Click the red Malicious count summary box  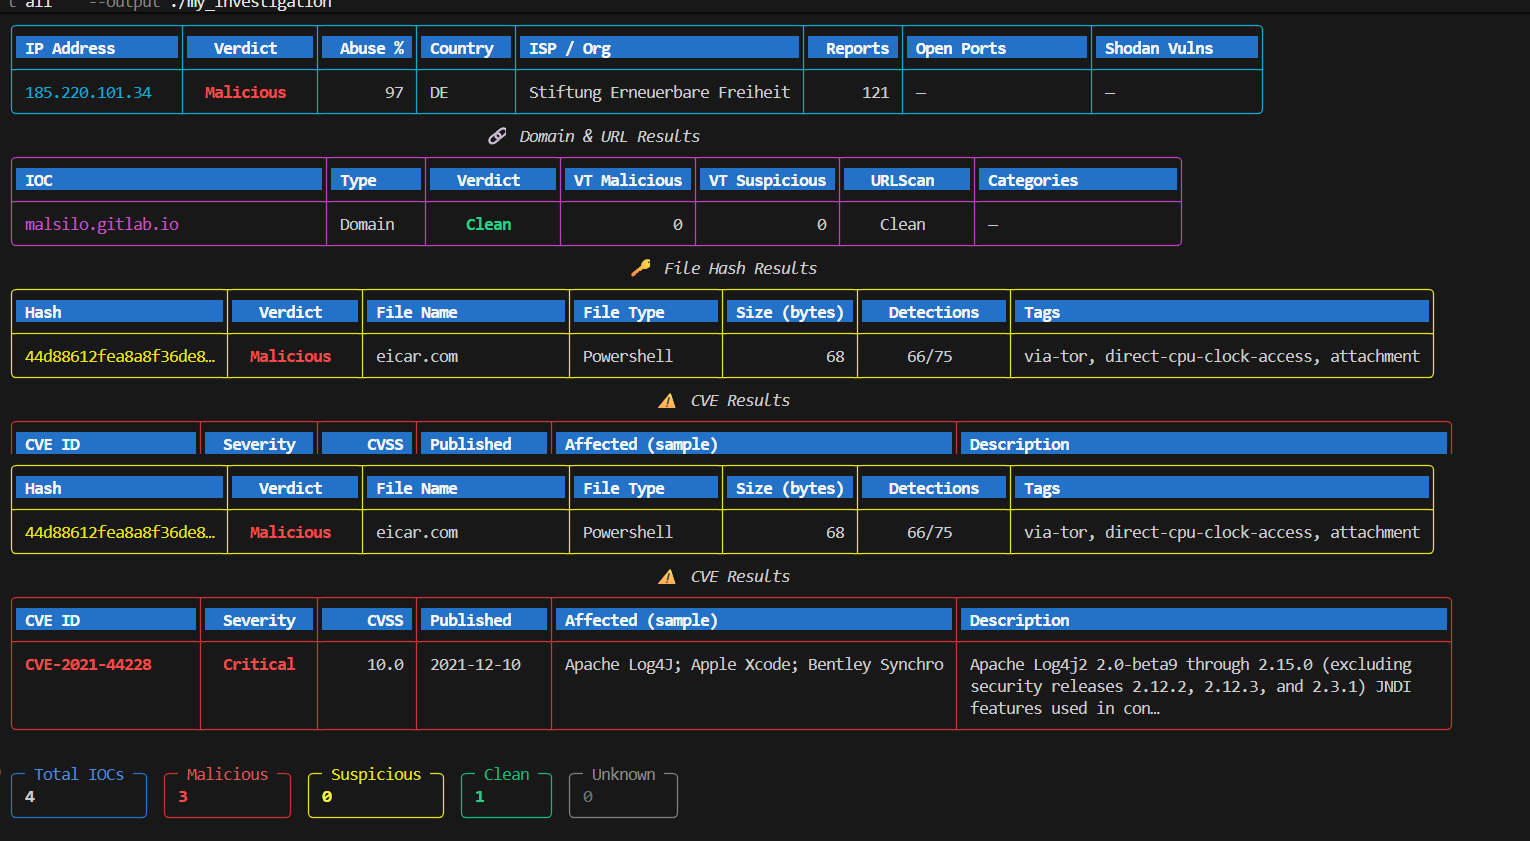(227, 793)
